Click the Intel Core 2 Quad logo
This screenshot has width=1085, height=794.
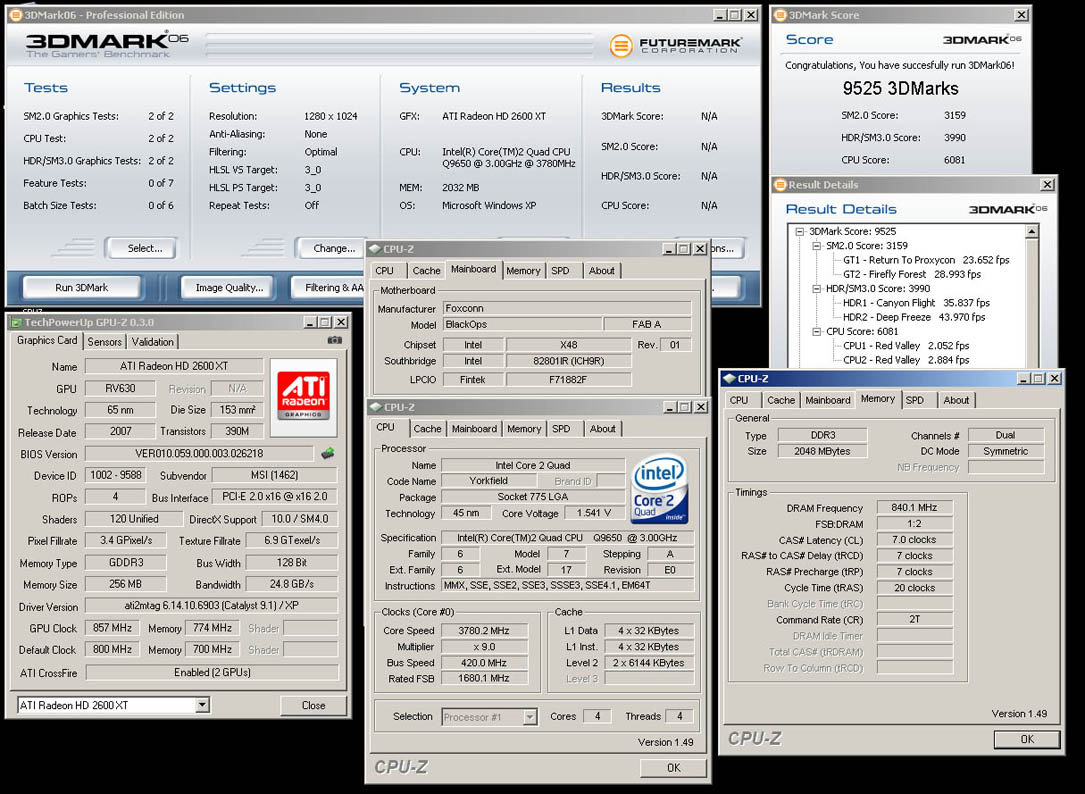(x=659, y=489)
